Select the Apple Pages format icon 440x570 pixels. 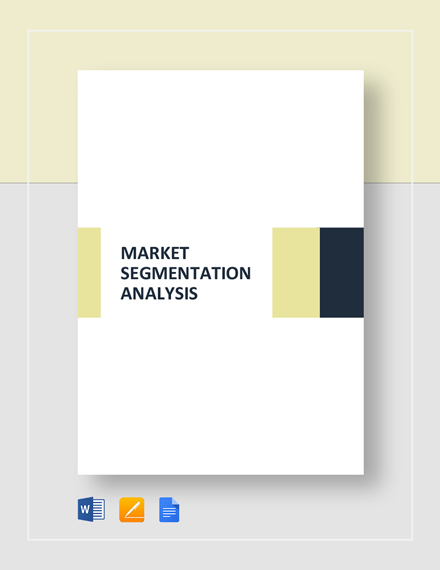click(132, 510)
